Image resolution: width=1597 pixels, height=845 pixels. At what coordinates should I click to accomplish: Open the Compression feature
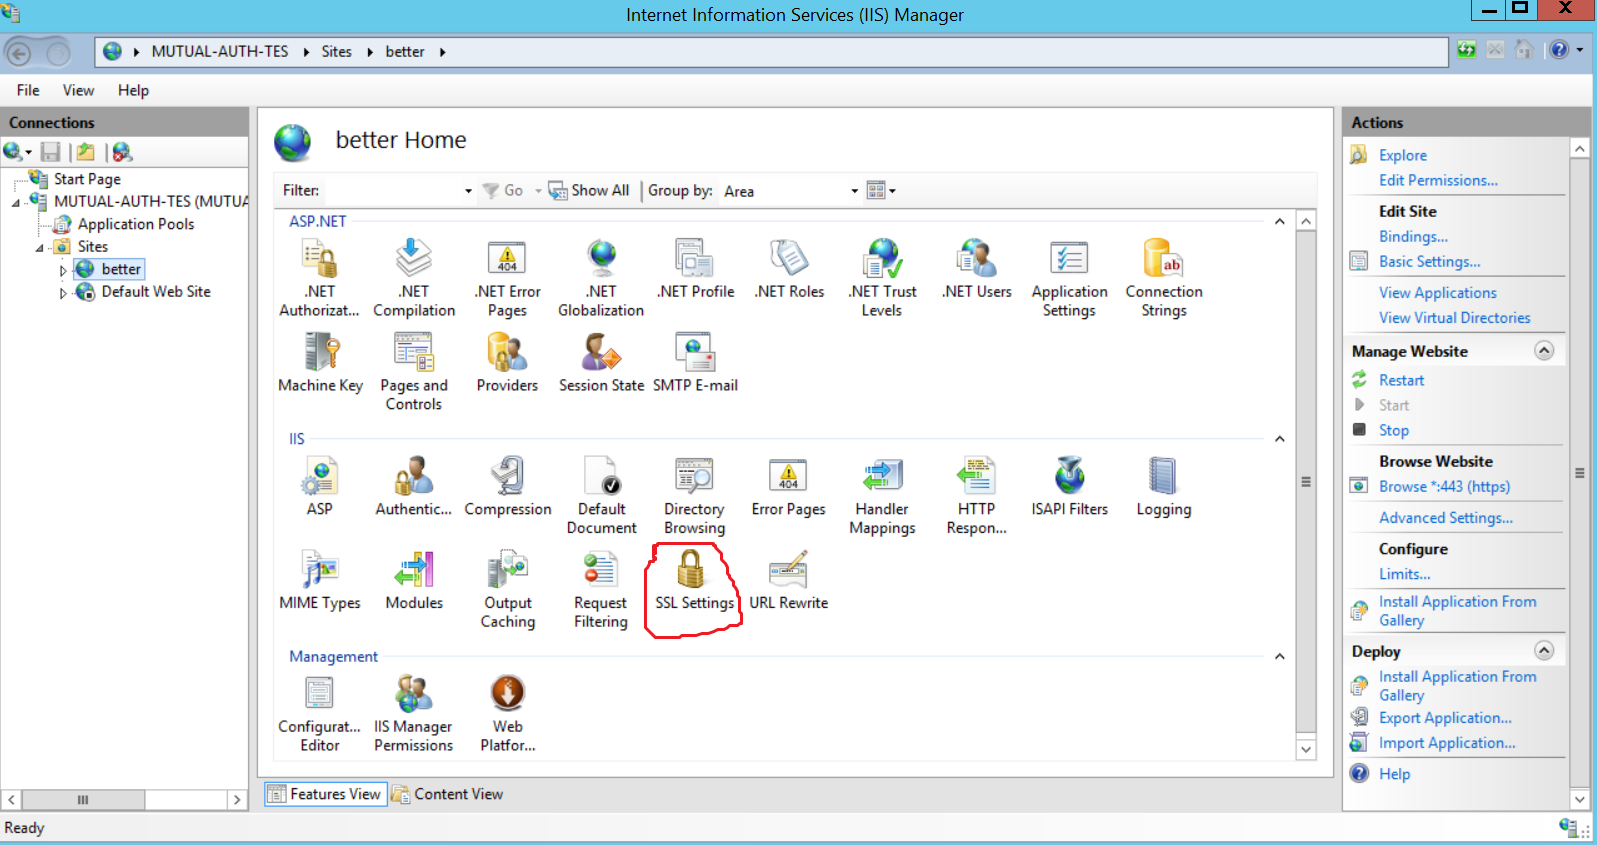(x=508, y=487)
